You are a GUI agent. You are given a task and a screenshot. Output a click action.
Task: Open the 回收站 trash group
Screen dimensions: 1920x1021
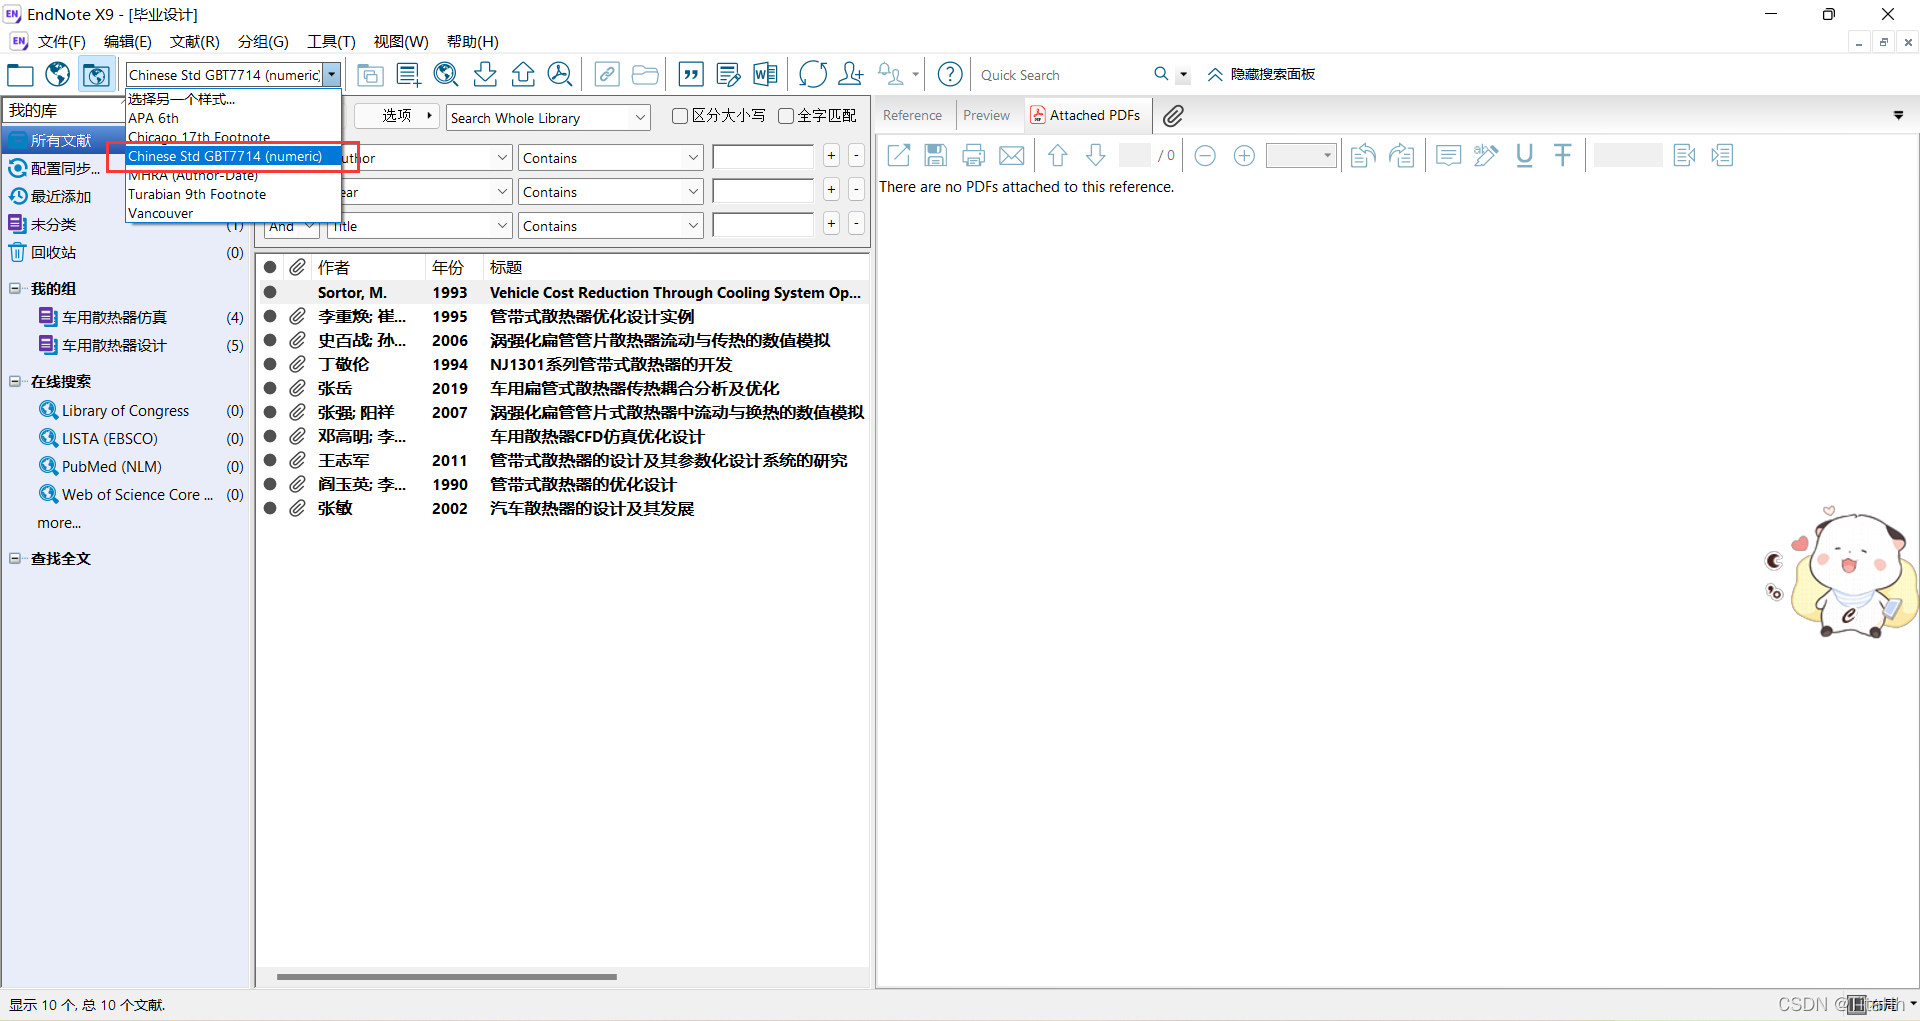pos(53,252)
